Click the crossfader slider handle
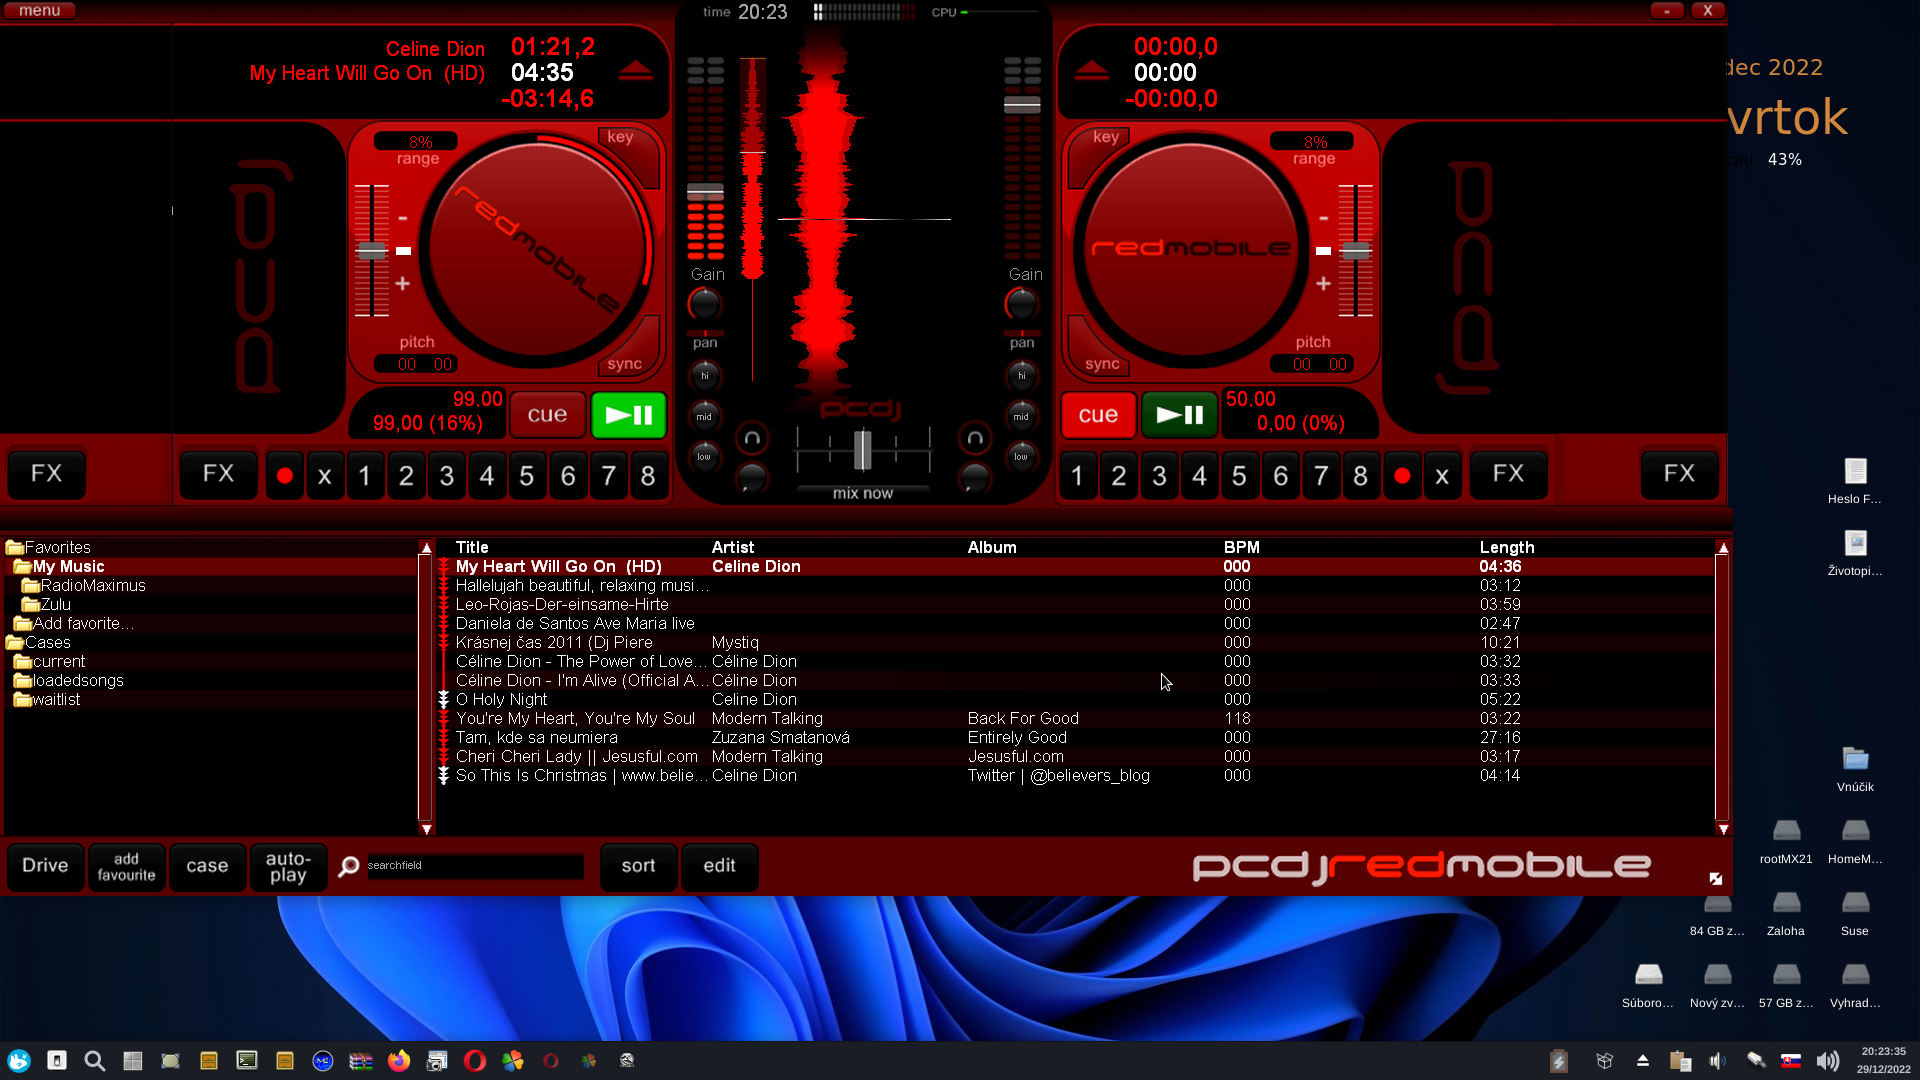 [862, 450]
